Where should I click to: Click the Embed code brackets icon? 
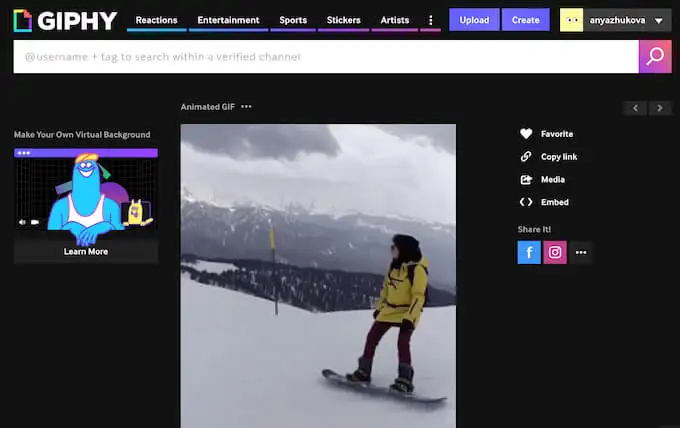(526, 202)
